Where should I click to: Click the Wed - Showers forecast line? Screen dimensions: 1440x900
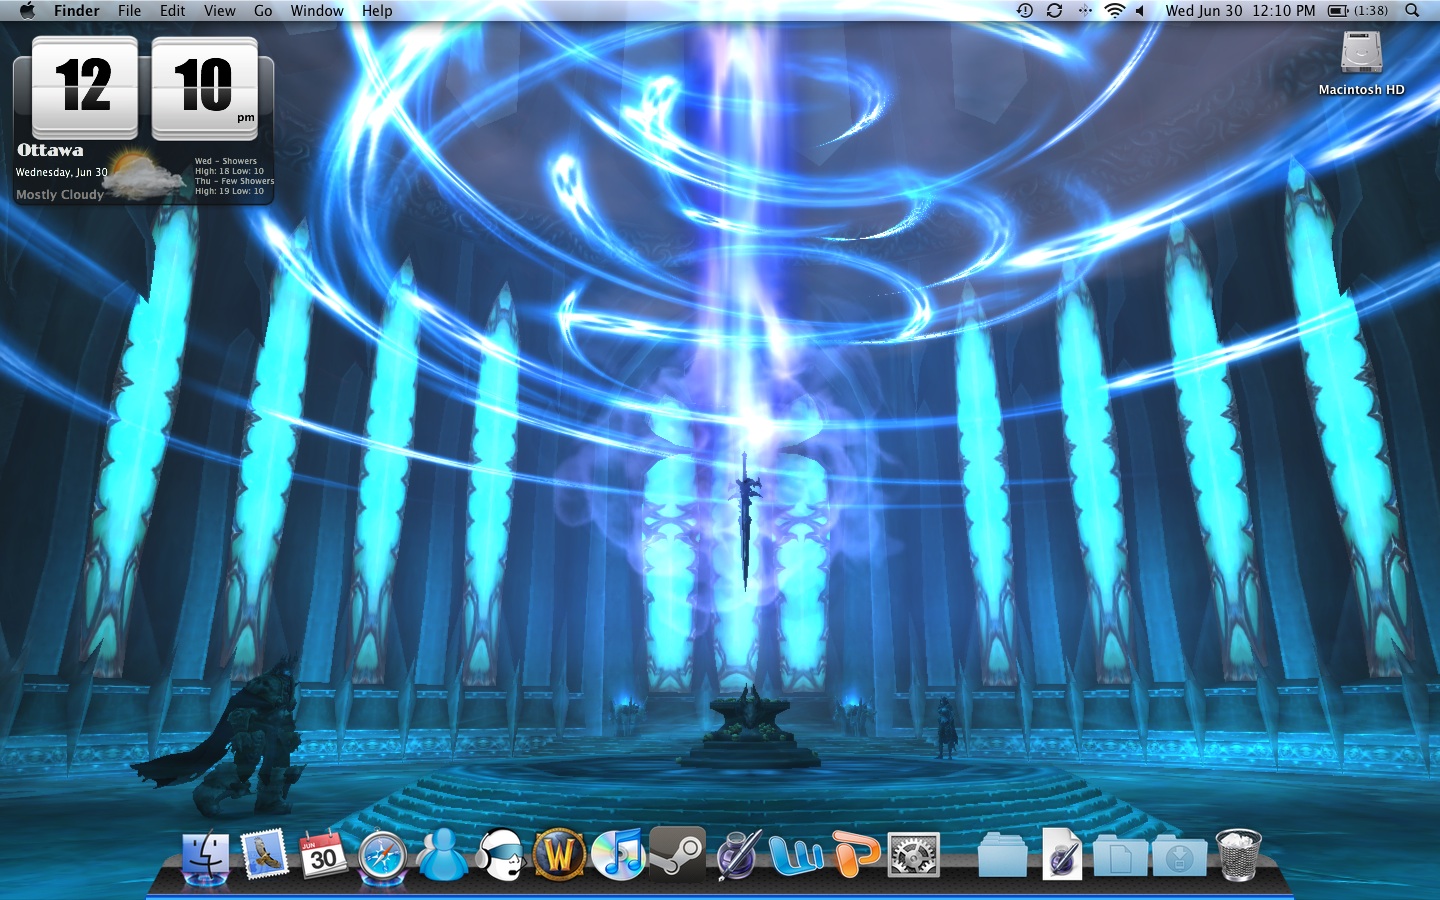coord(226,161)
